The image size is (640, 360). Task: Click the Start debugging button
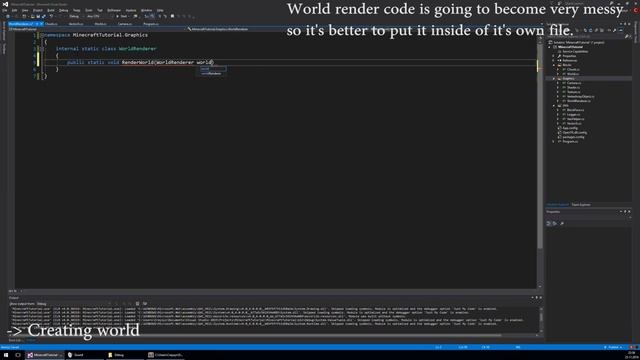(122, 16)
